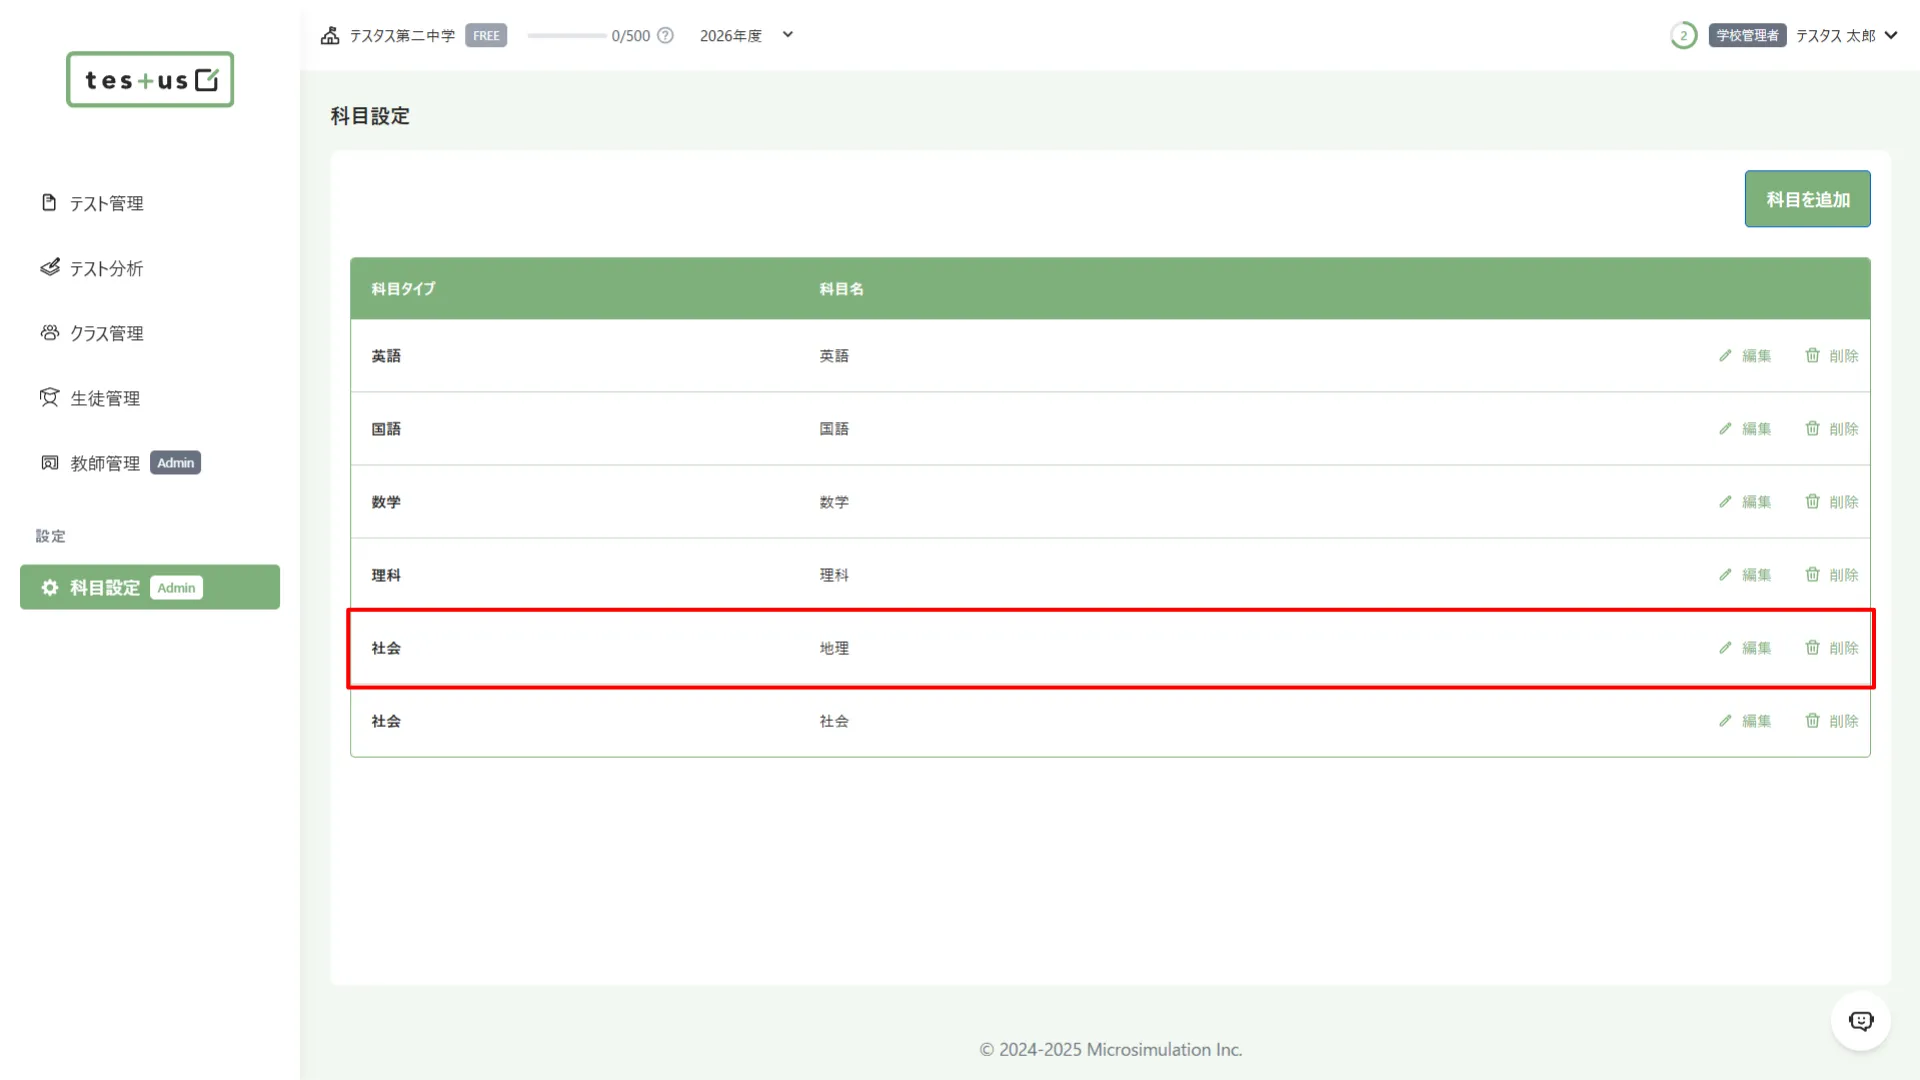Image resolution: width=1920 pixels, height=1080 pixels.
Task: Click the 地理 subject name cell
Action: [x=834, y=648]
